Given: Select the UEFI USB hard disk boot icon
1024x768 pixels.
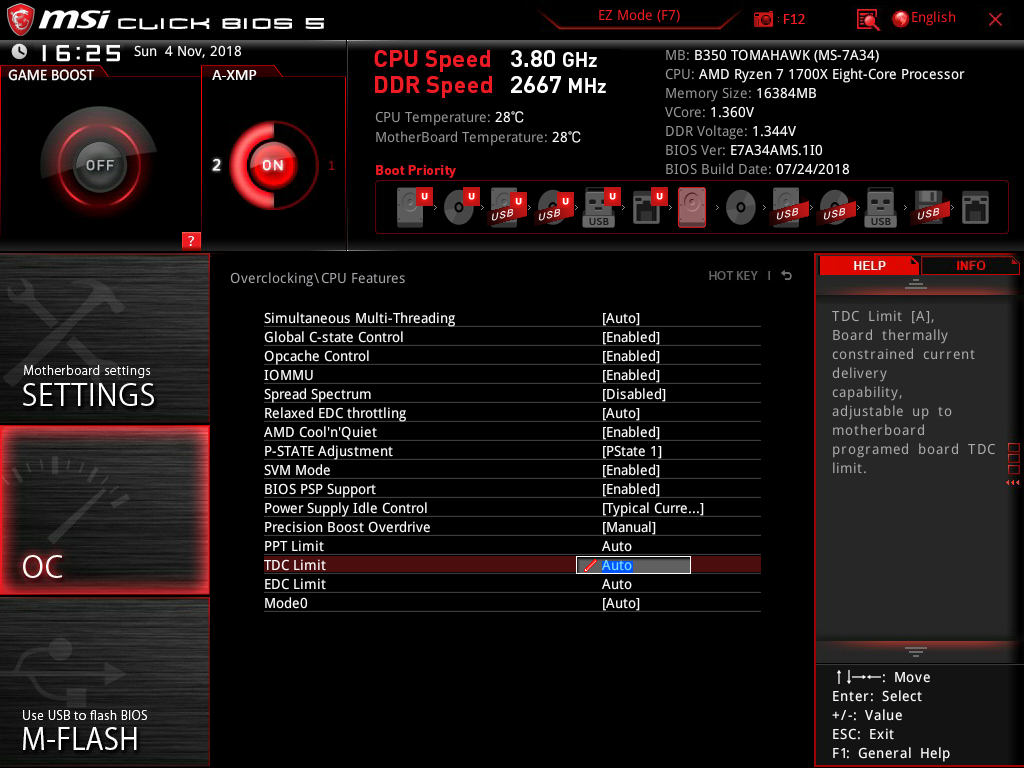Looking at the screenshot, I should (507, 207).
